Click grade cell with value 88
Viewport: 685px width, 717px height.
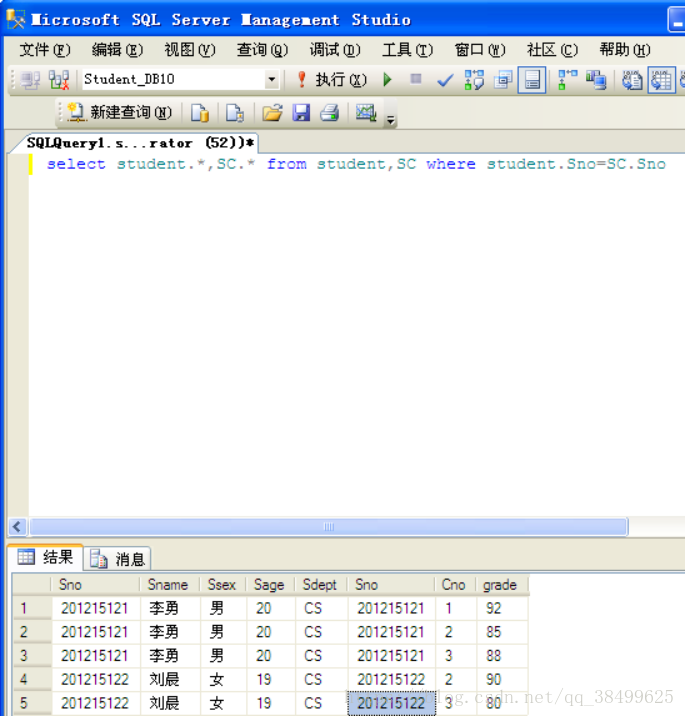click(x=502, y=656)
